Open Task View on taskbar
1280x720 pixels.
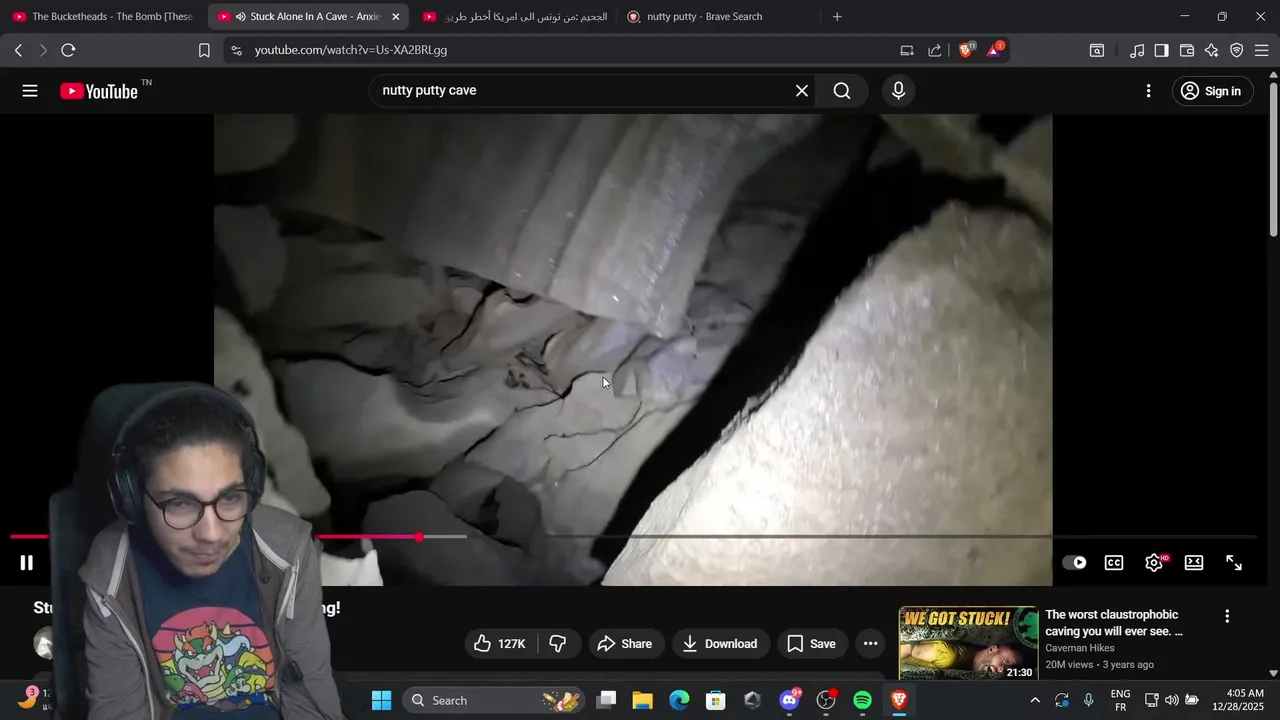click(606, 700)
